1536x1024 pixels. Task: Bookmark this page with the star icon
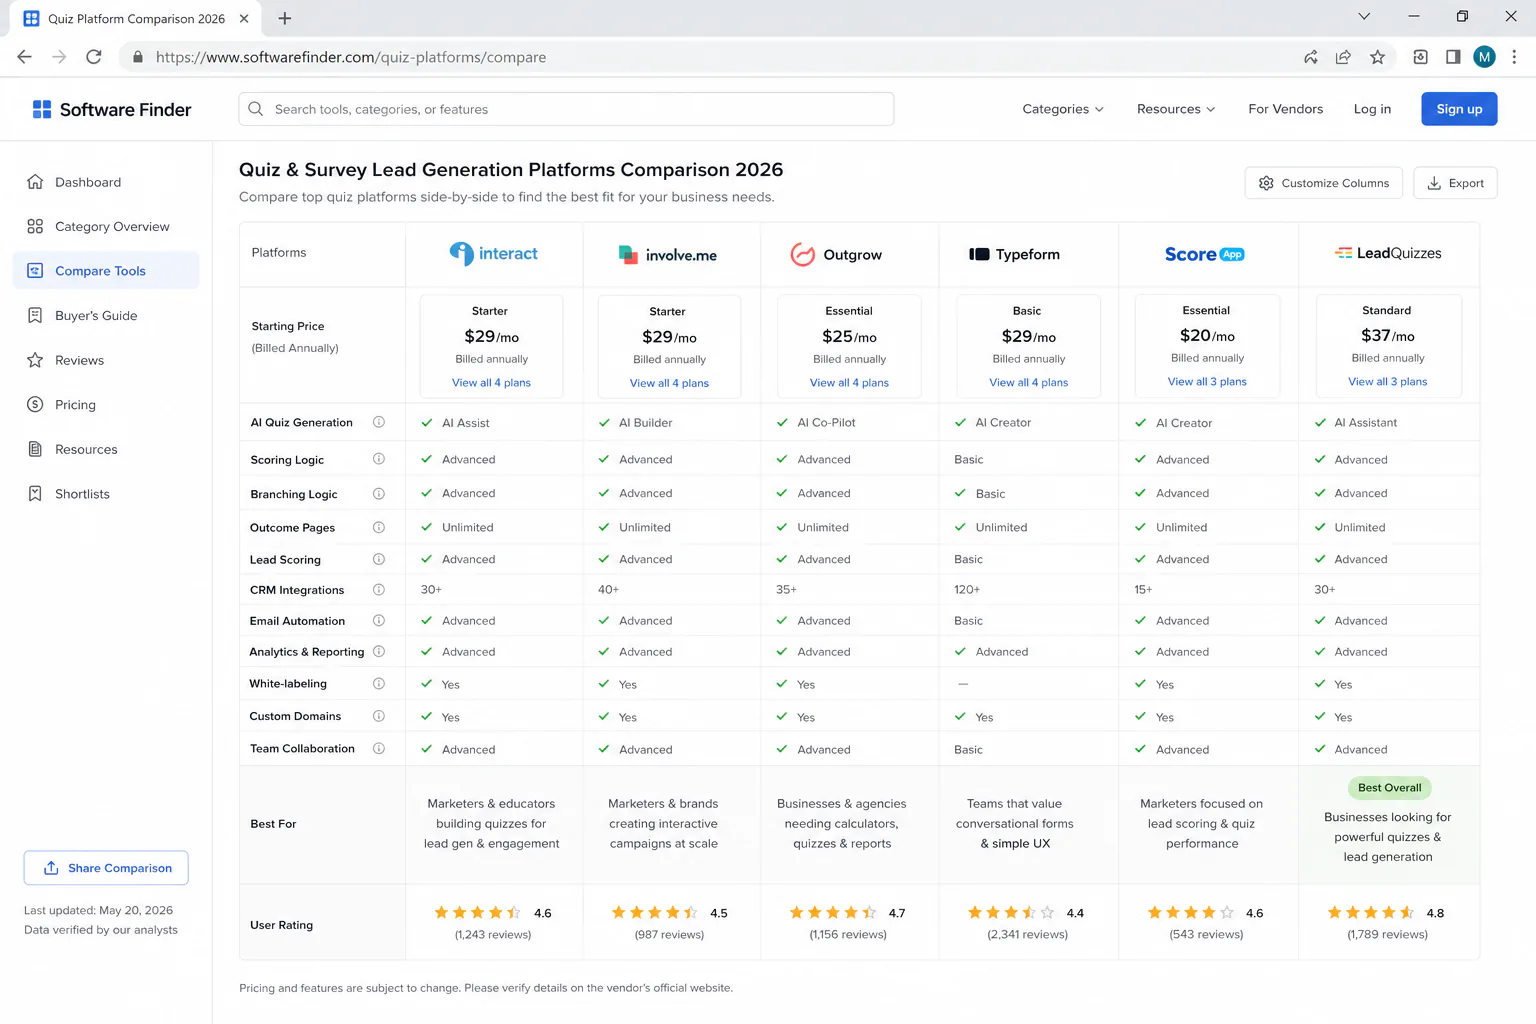click(x=1377, y=57)
